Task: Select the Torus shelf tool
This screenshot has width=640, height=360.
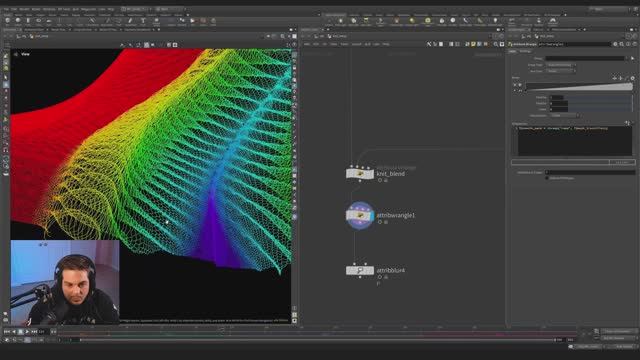Action: (x=39, y=21)
